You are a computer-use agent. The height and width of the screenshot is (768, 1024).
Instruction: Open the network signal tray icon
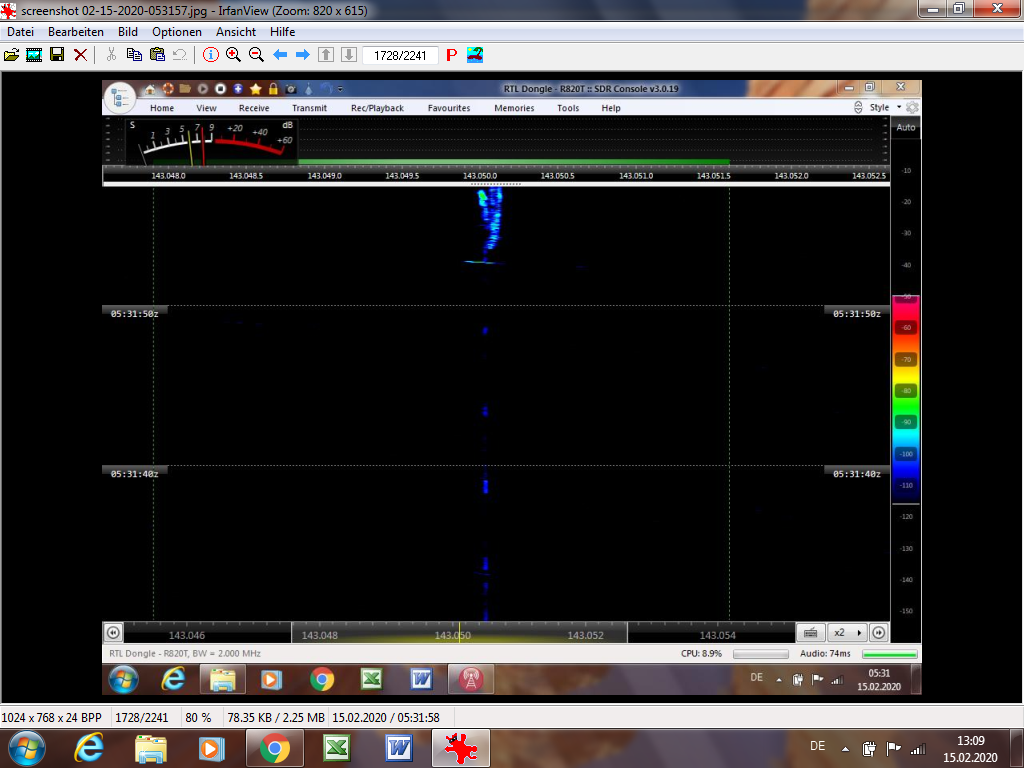click(918, 748)
